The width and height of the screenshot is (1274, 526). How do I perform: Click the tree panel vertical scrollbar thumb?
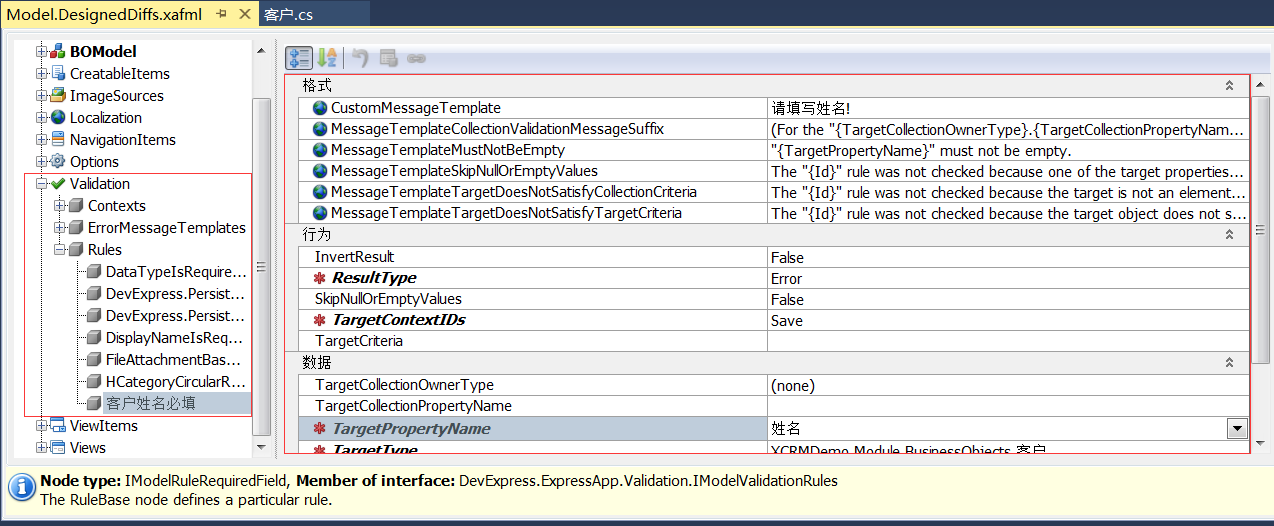[262, 266]
